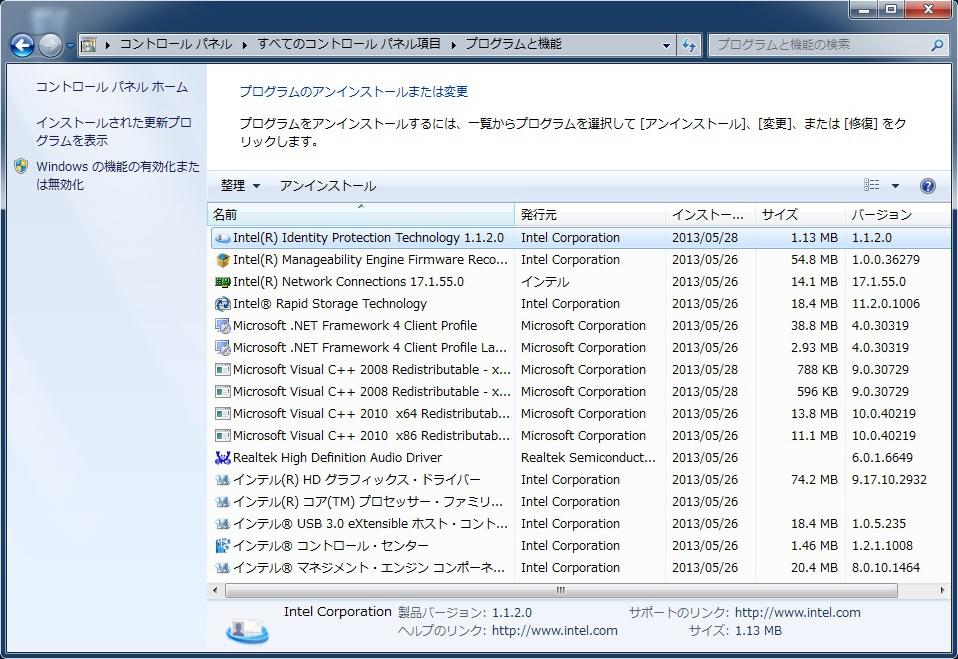This screenshot has height=659, width=958.
Task: Click the Forward navigation arrow button
Action: point(50,45)
